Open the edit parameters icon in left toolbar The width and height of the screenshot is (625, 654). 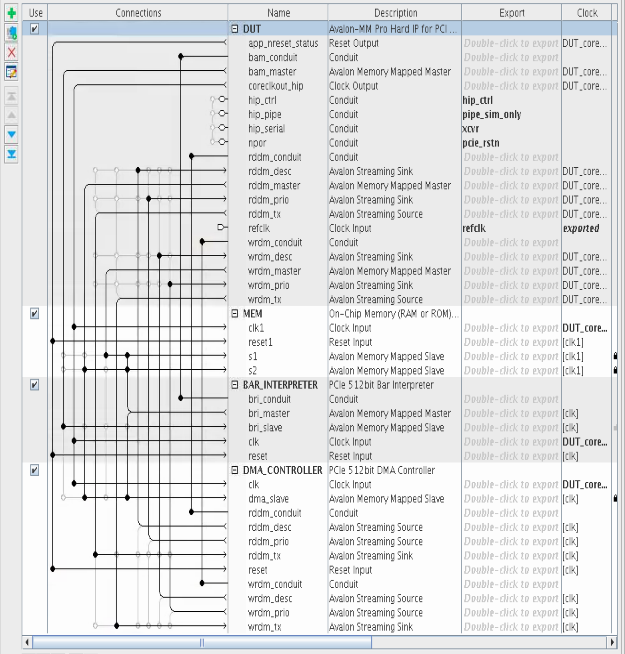(11, 72)
